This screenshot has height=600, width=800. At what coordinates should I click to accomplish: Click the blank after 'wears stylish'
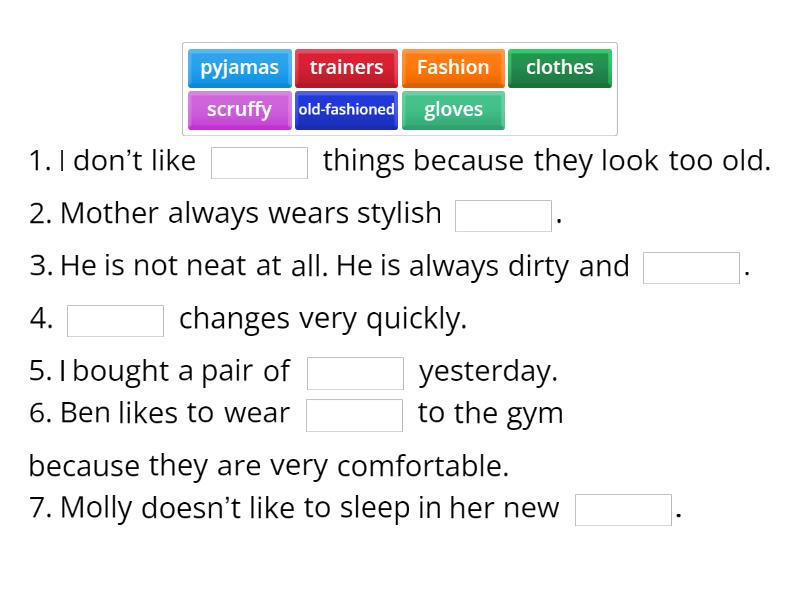click(503, 213)
